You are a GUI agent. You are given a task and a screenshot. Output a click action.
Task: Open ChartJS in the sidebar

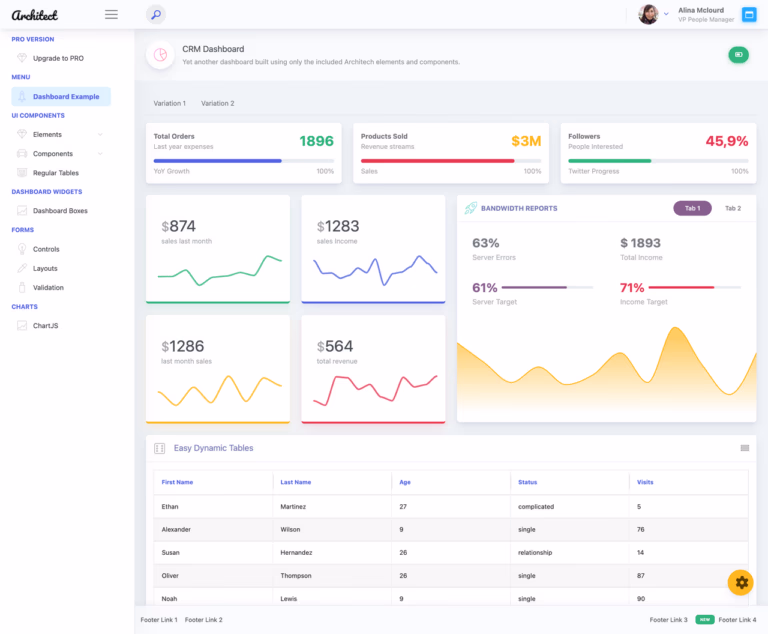pyautogui.click(x=45, y=326)
